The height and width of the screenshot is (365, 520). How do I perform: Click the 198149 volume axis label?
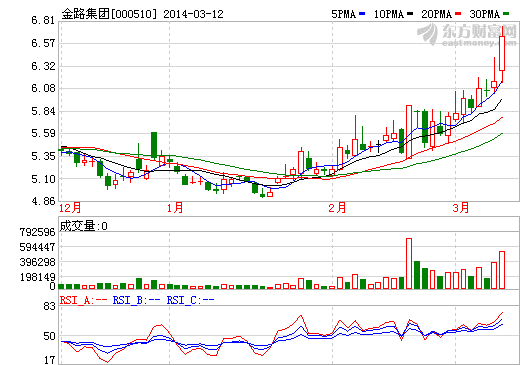point(37,277)
